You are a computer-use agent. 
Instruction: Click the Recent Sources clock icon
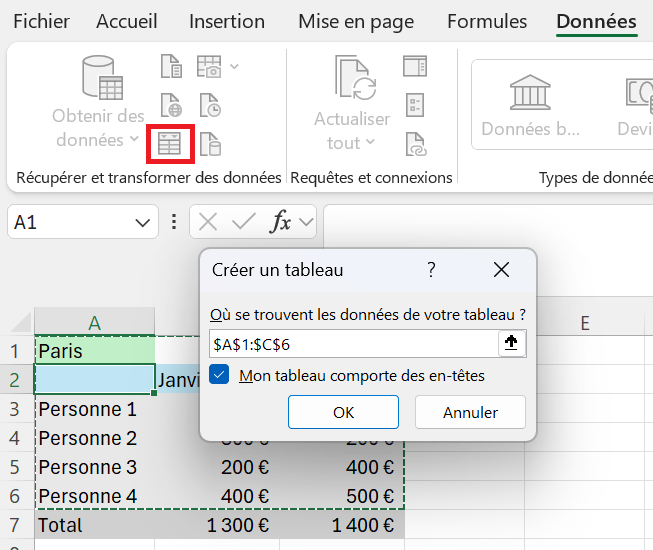tap(209, 105)
